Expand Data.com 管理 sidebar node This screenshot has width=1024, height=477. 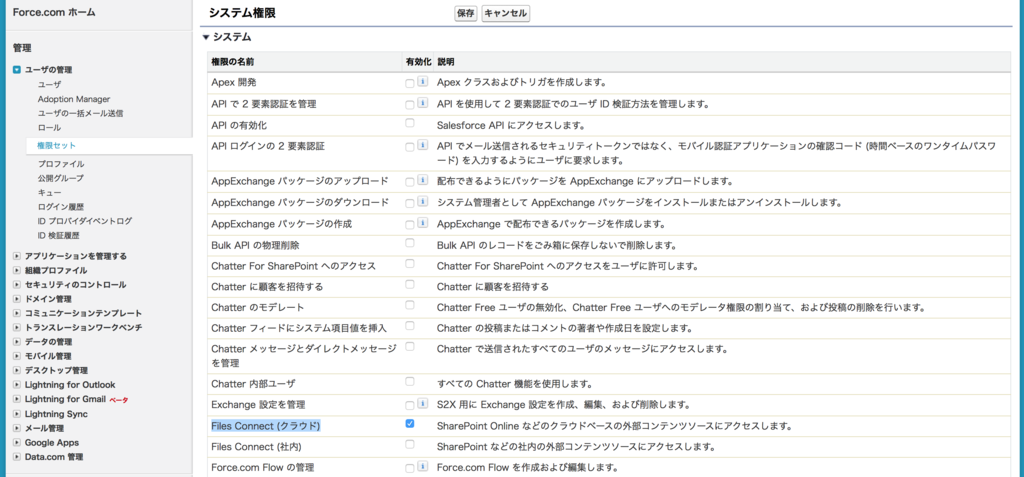tap(17, 457)
